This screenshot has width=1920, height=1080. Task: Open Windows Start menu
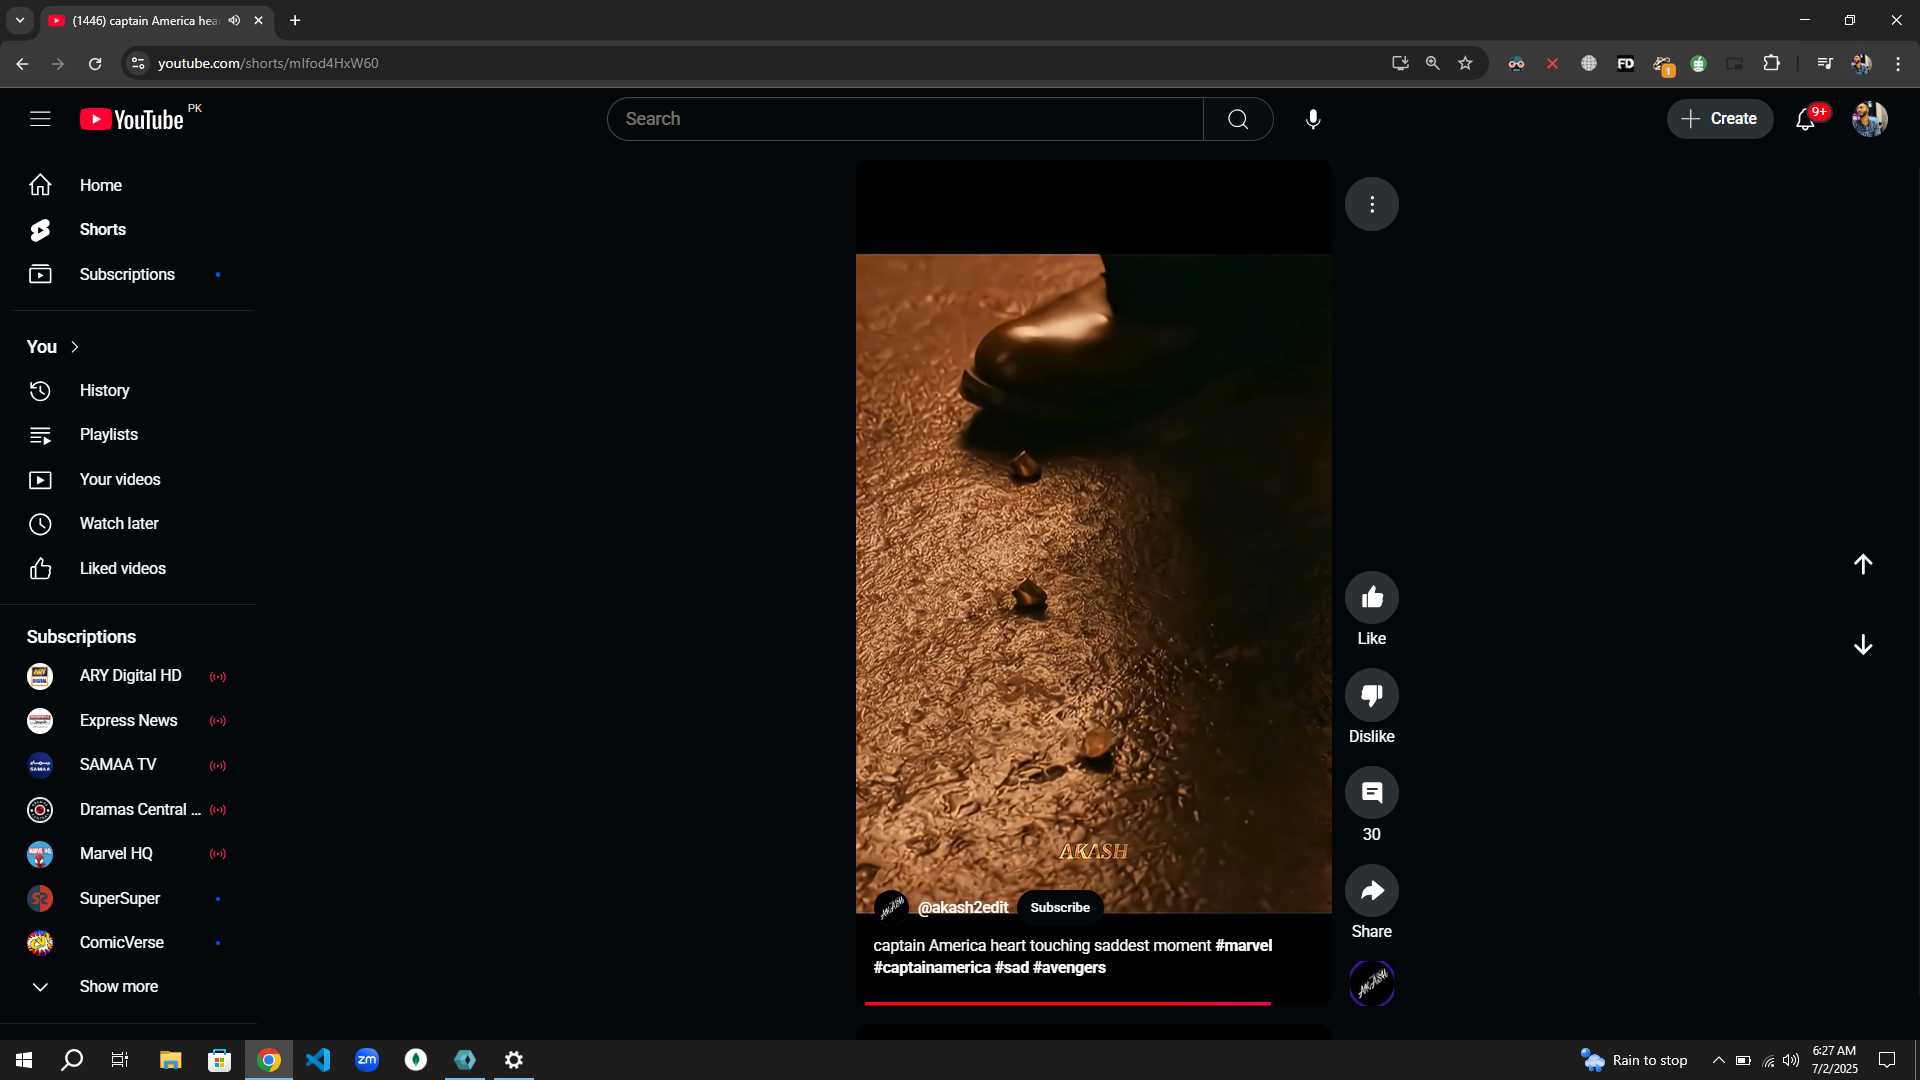[24, 1060]
